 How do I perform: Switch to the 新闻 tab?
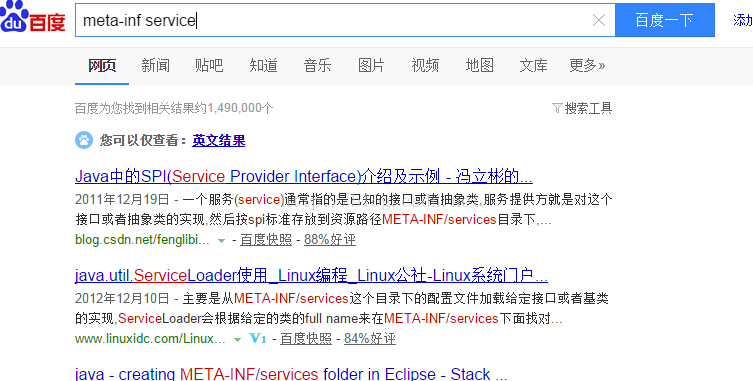[x=156, y=65]
